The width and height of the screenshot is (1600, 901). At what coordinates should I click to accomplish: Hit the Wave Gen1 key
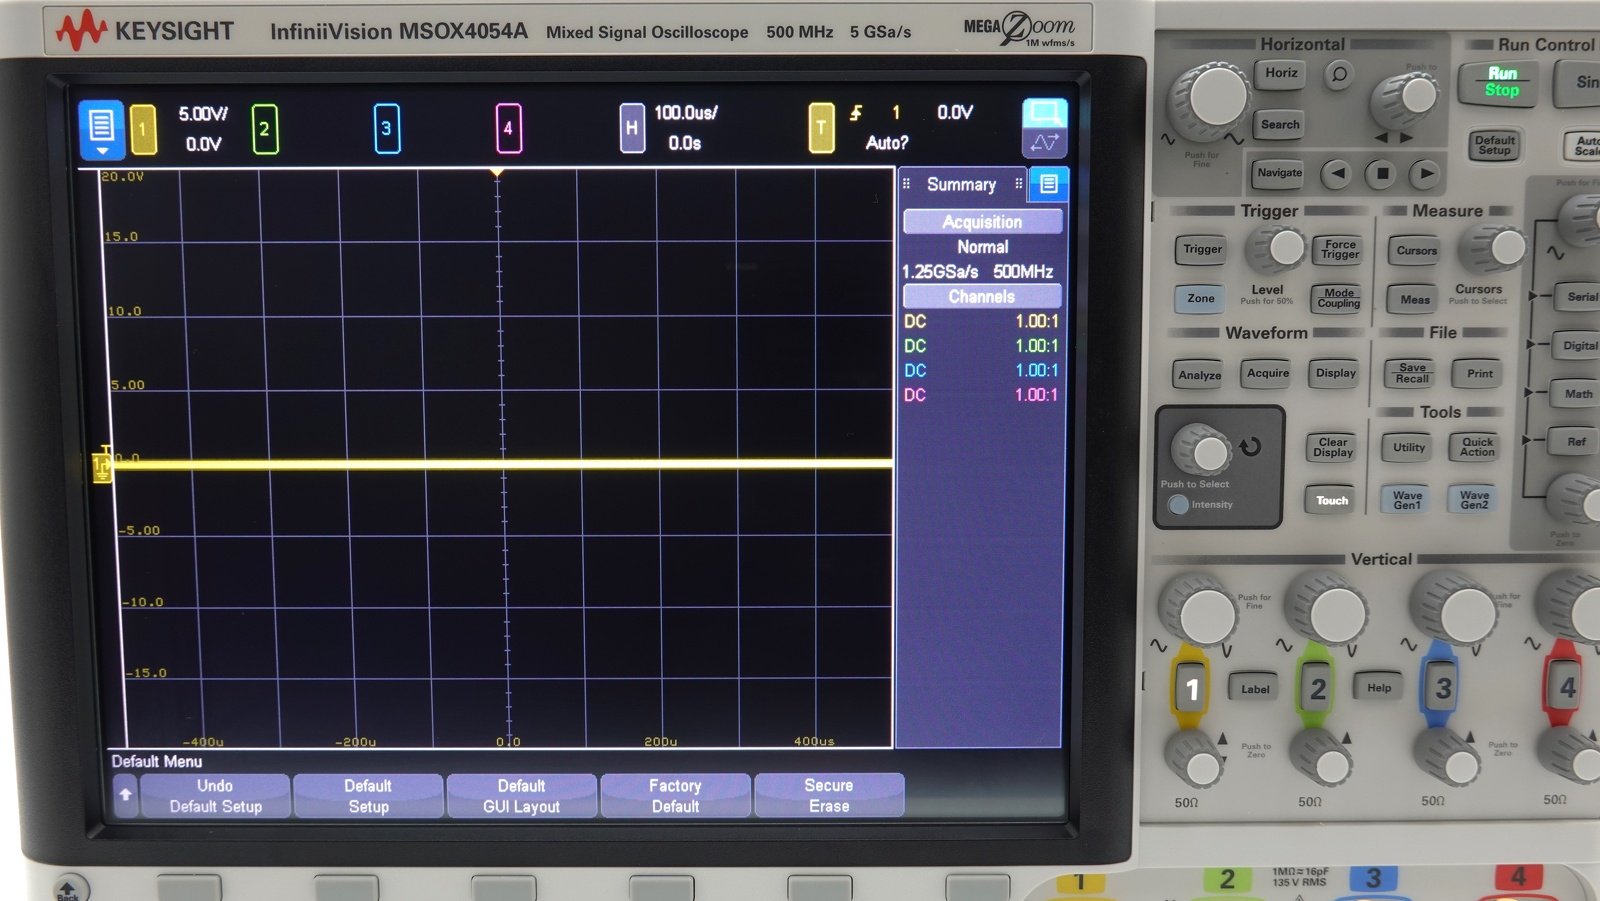pos(1407,501)
